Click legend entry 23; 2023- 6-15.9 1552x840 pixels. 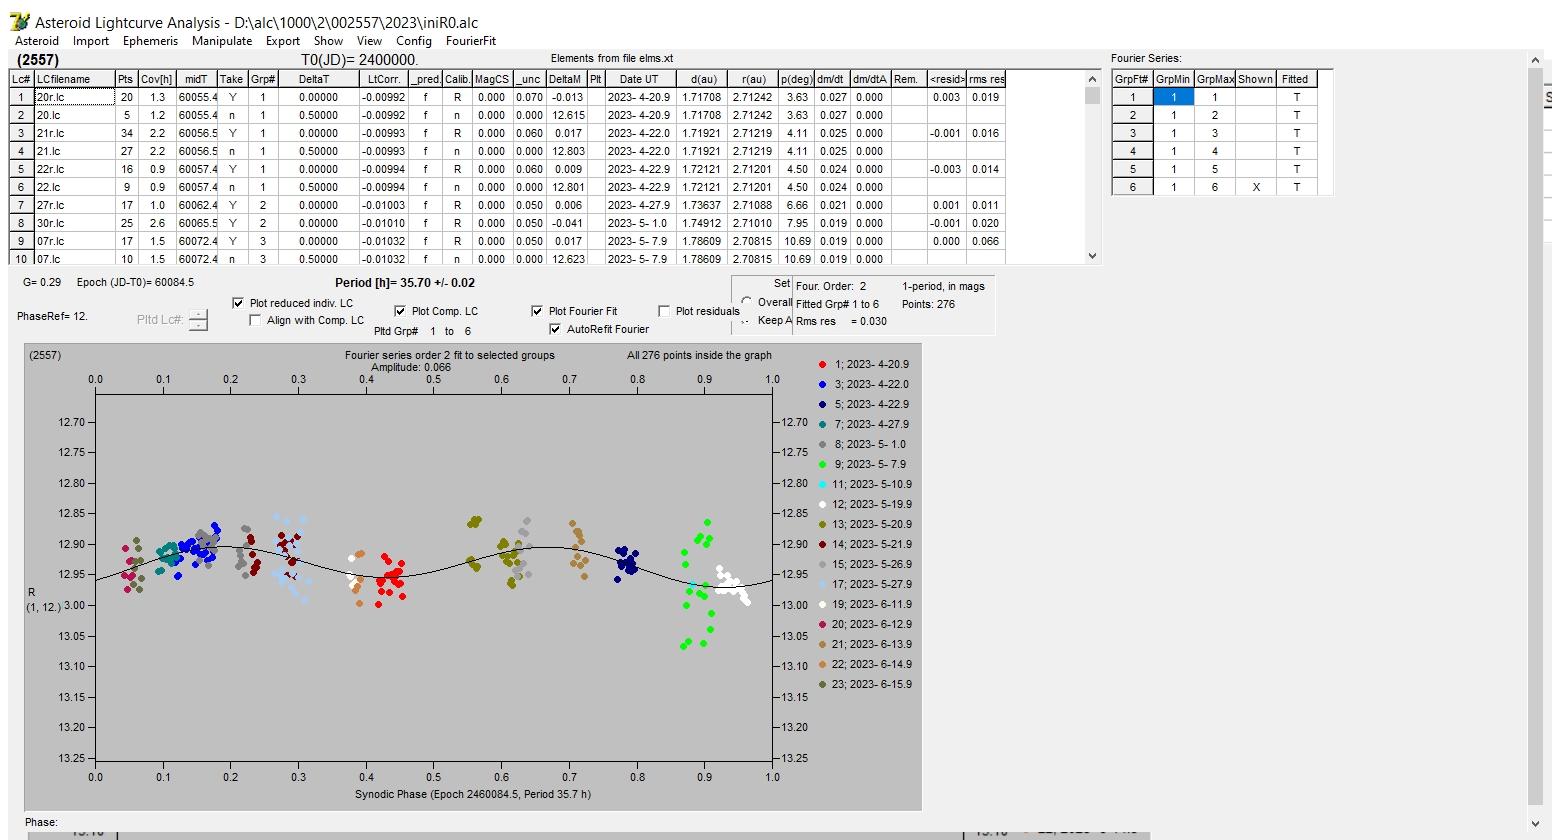pos(865,684)
